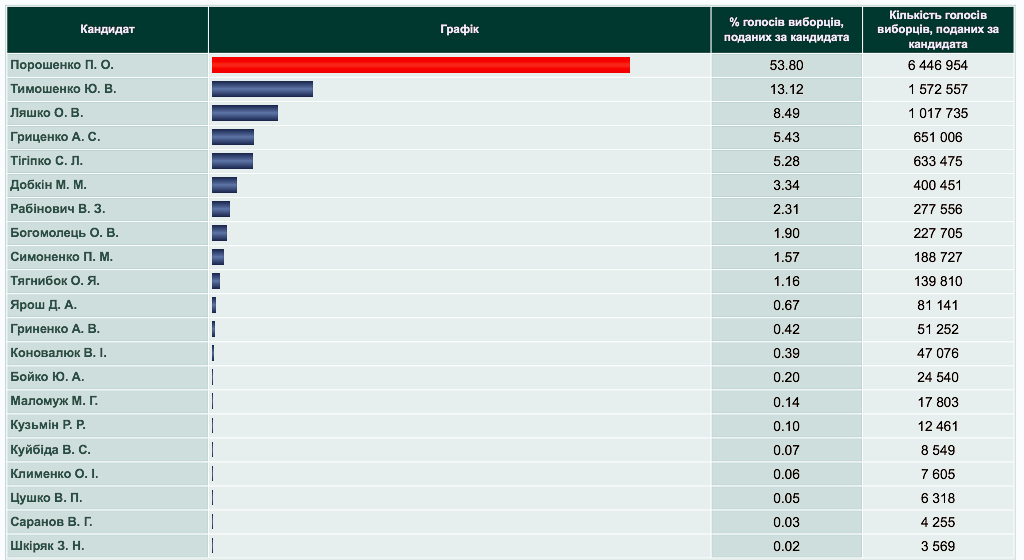Click the blue bar for Тимошенко
Viewport: 1024px width, 560px height.
(x=262, y=89)
